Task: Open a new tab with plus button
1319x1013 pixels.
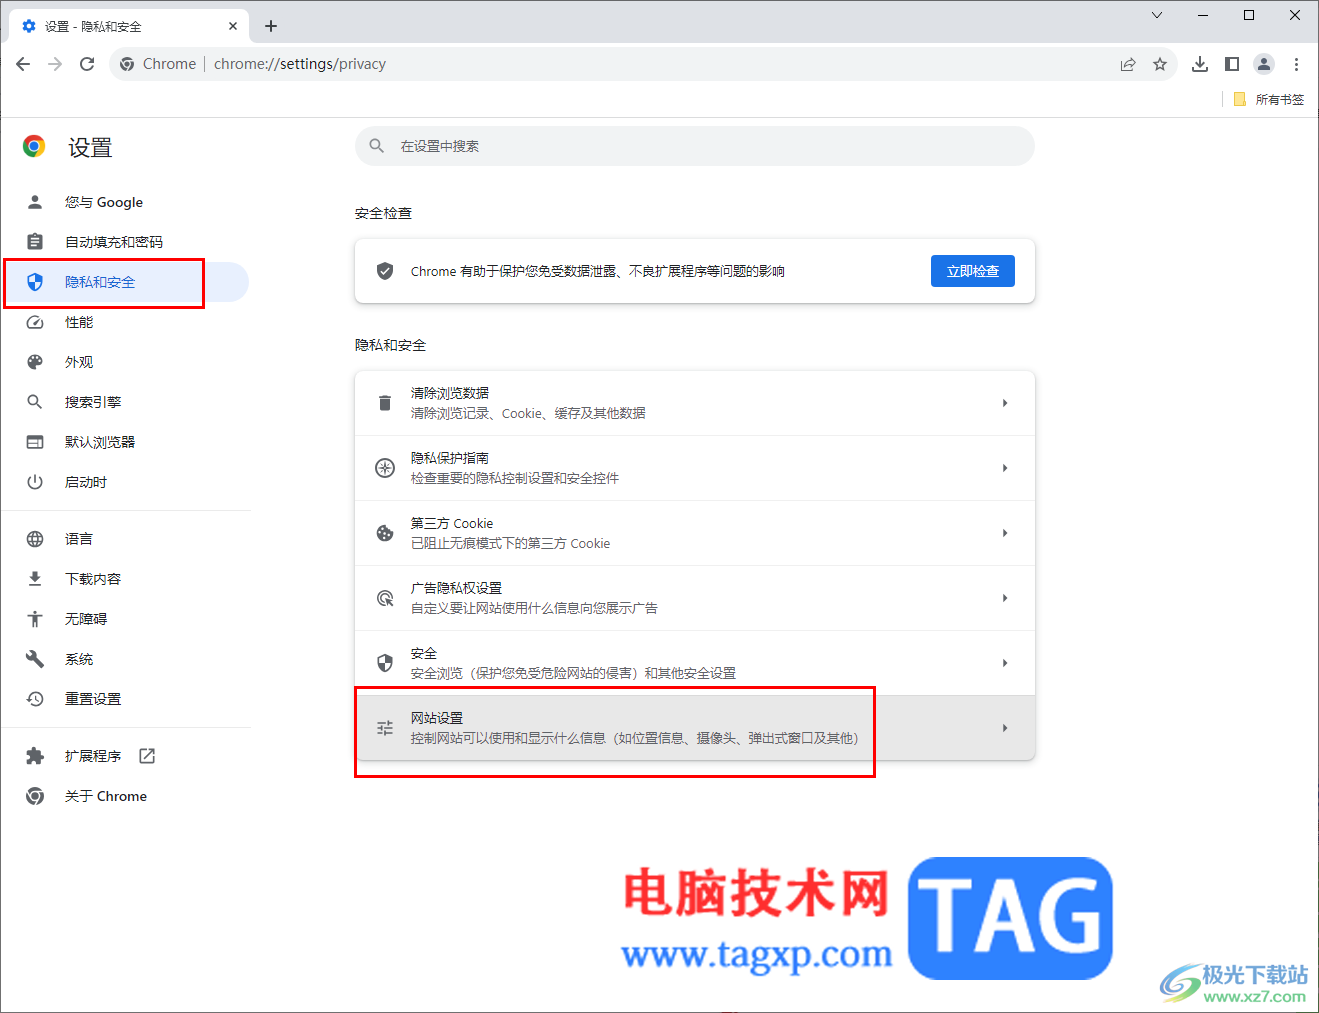Action: click(x=271, y=26)
